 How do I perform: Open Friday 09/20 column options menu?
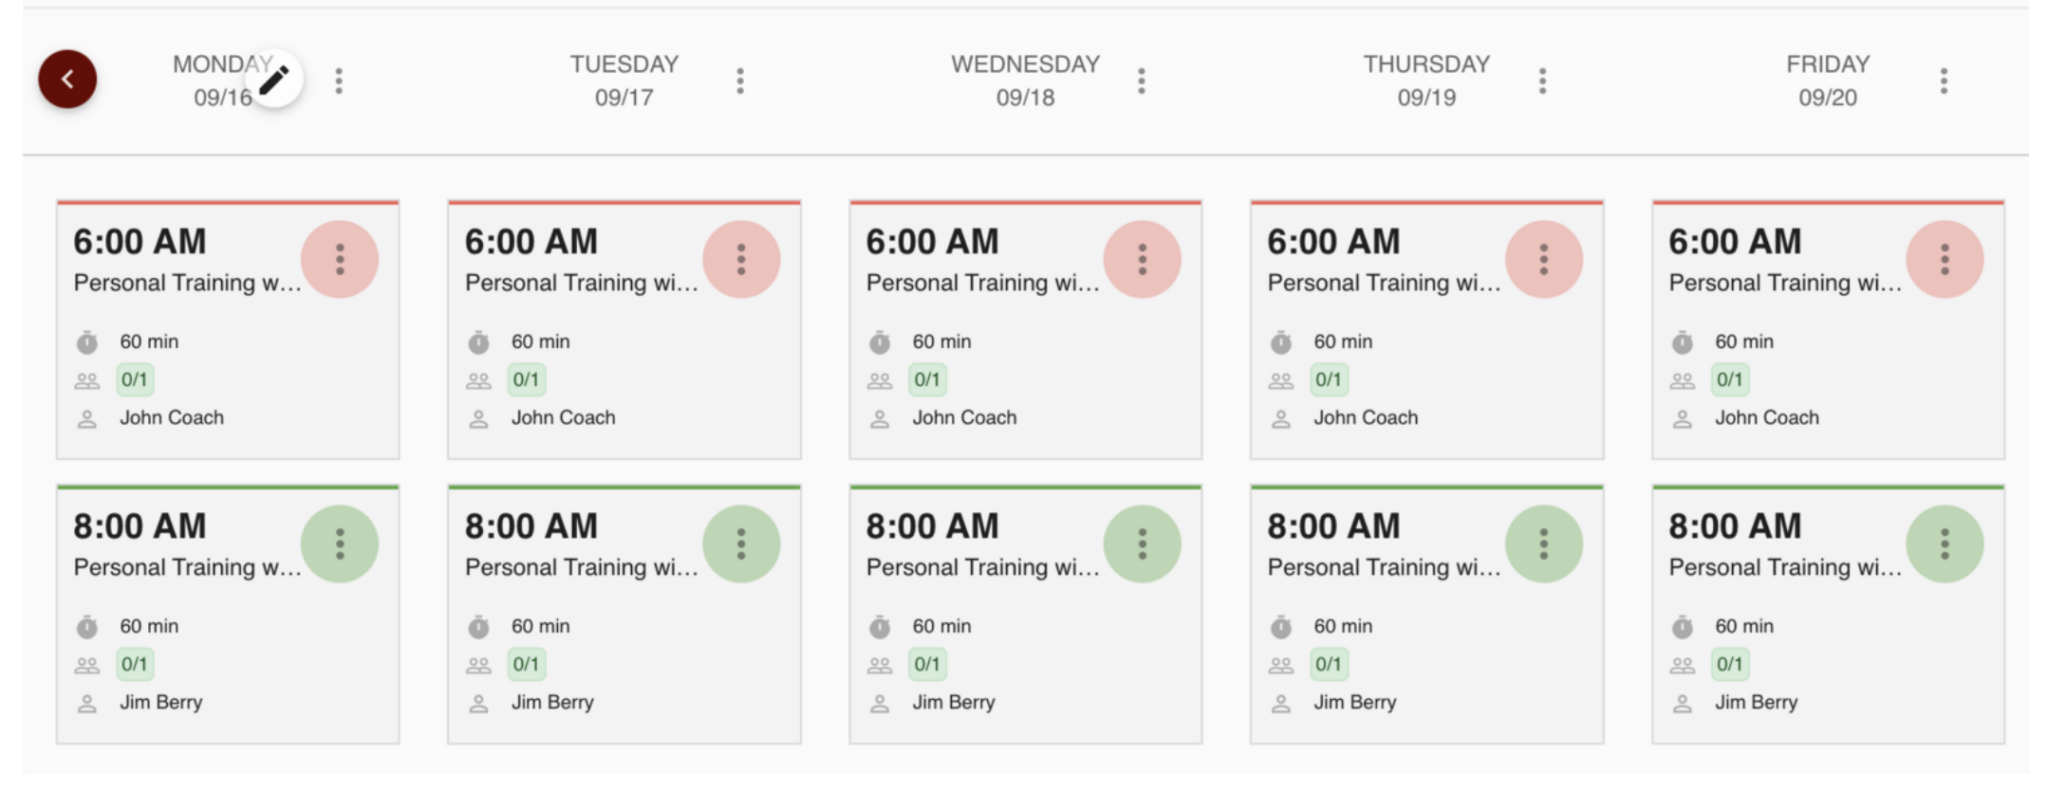[x=1943, y=81]
